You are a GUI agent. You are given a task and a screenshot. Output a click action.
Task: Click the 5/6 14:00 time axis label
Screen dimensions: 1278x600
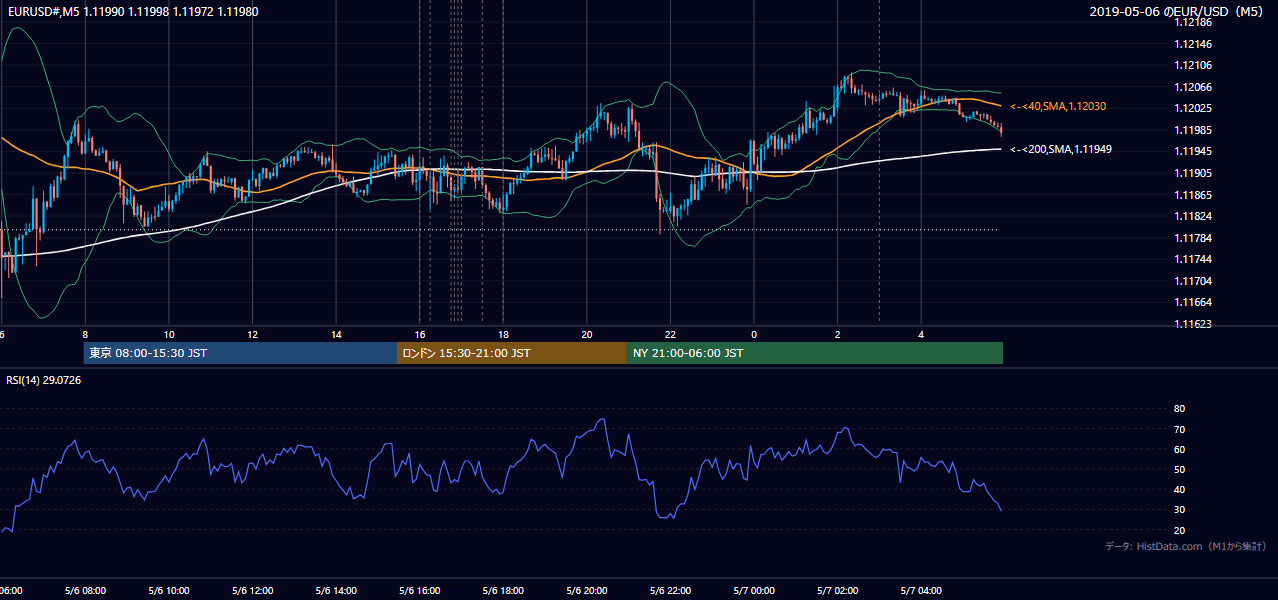336,591
